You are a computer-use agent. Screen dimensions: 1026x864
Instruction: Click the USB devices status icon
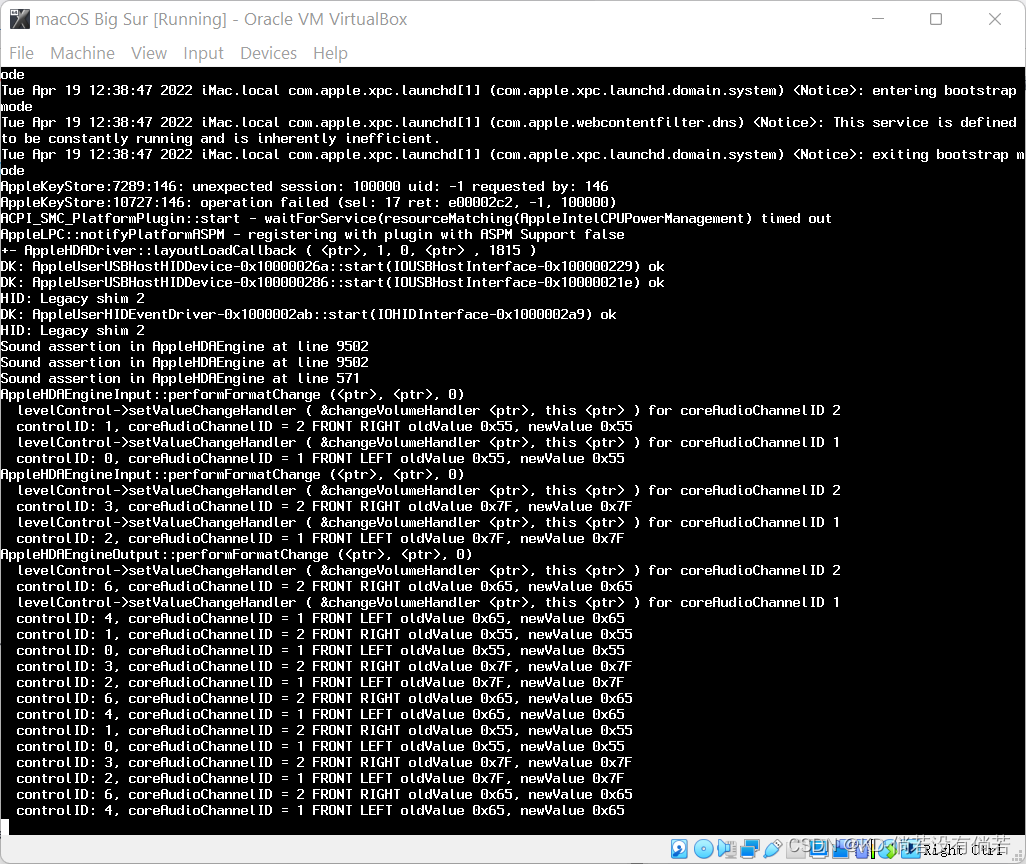(773, 849)
